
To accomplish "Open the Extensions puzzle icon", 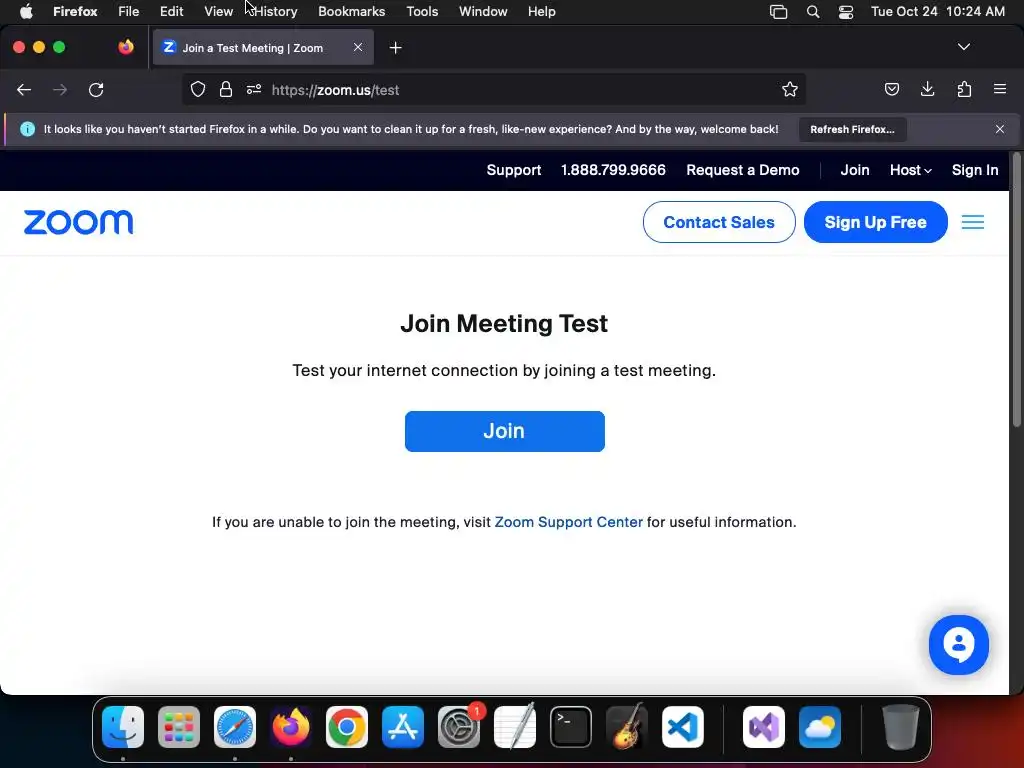I will 964,89.
